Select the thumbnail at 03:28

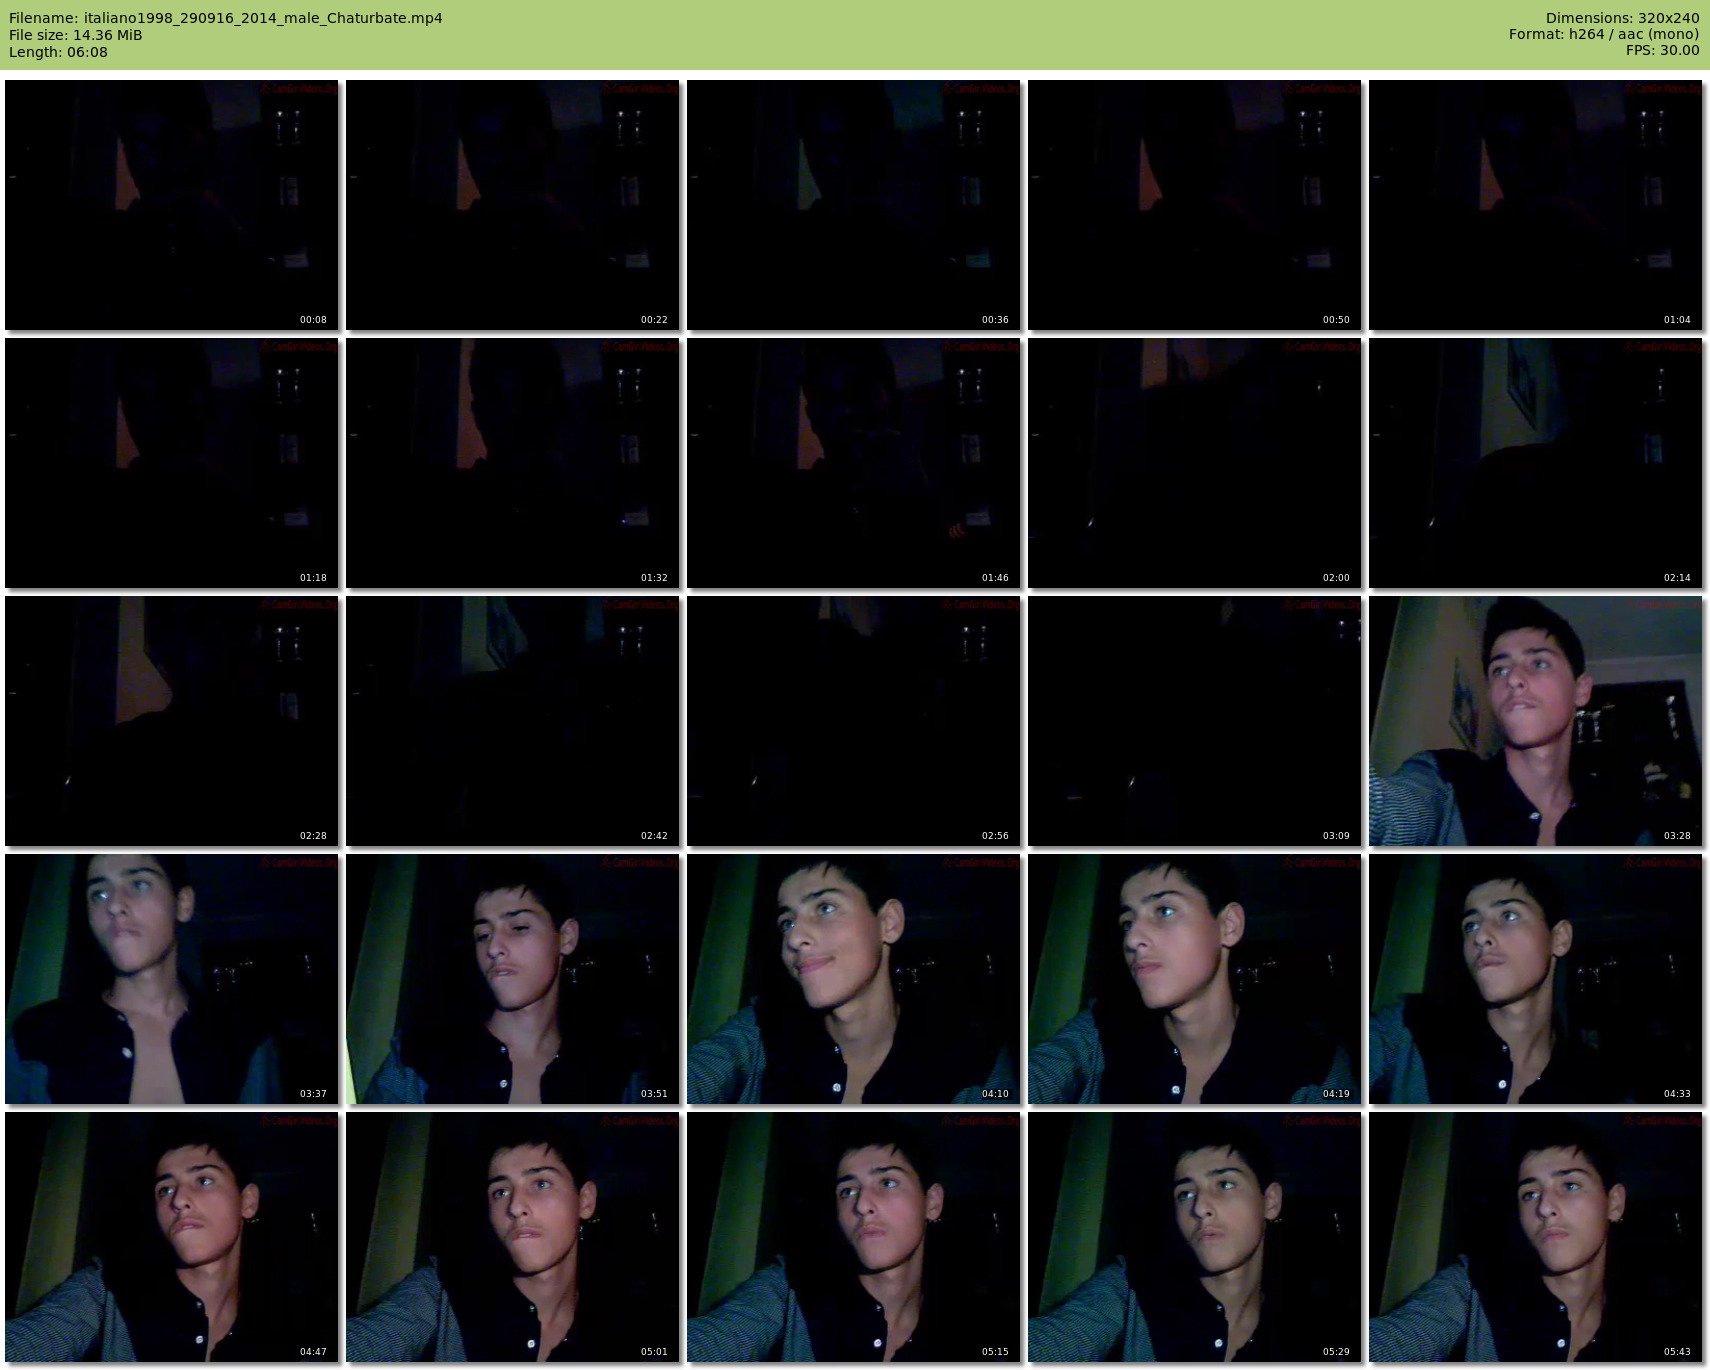coord(1536,721)
